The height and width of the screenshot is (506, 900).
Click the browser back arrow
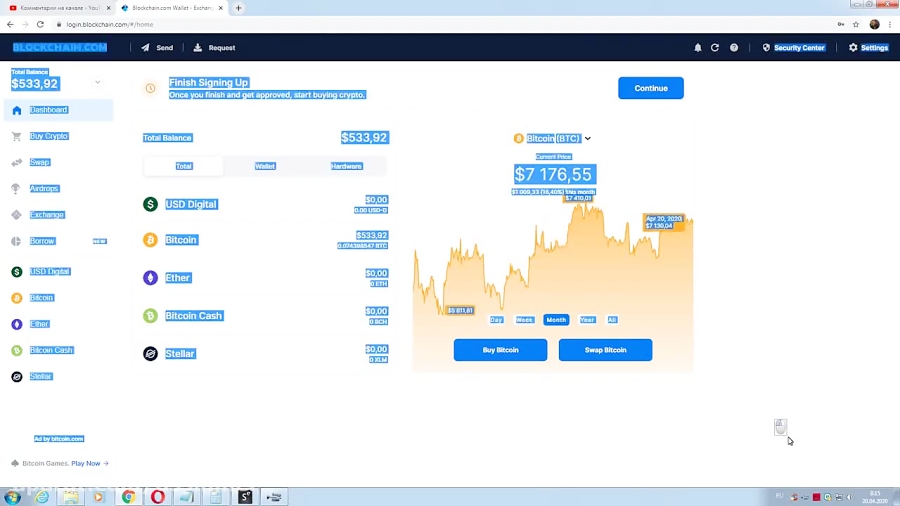pos(10,24)
